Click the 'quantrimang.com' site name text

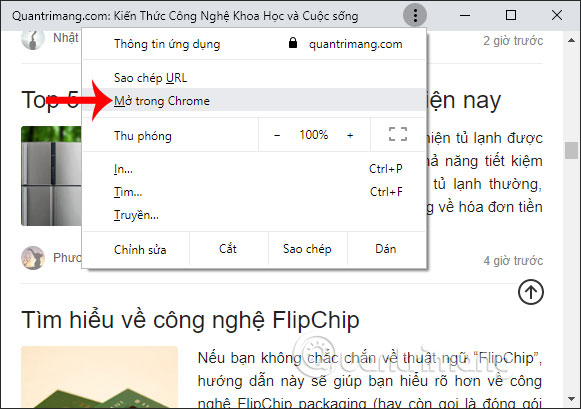tap(356, 44)
